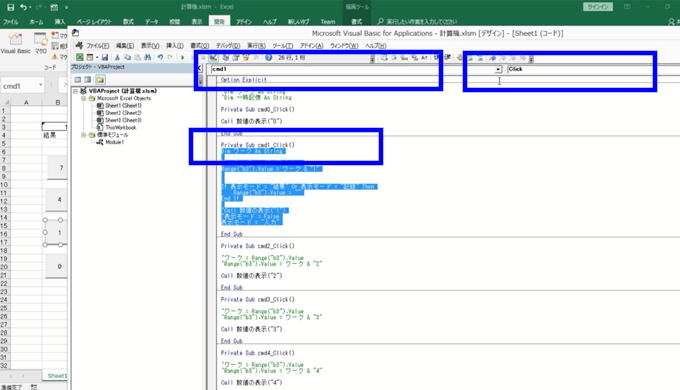Select Sheet2 (Sheet2) in project tree
The image size is (680, 390).
(123, 113)
